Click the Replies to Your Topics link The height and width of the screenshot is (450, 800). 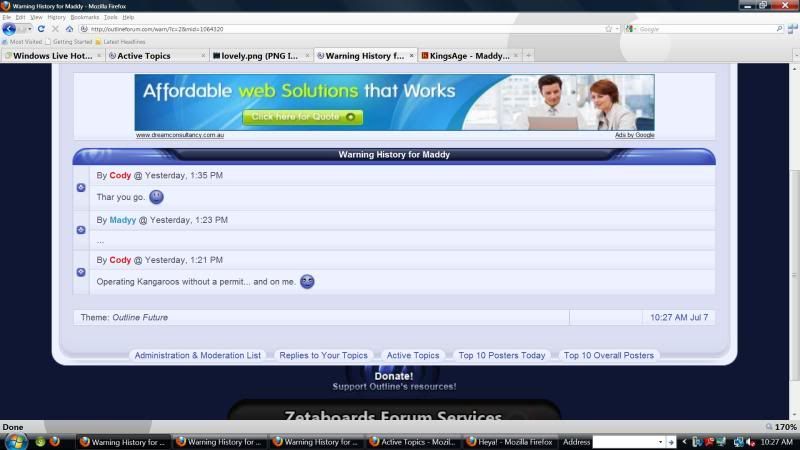click(323, 355)
